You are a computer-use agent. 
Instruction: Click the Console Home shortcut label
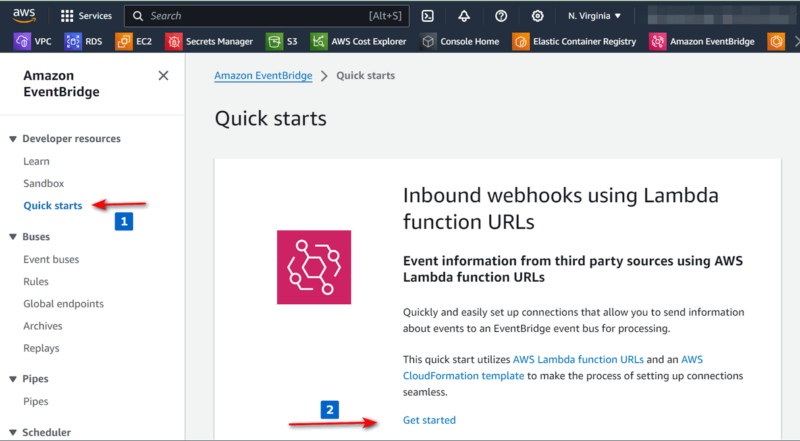click(x=469, y=41)
